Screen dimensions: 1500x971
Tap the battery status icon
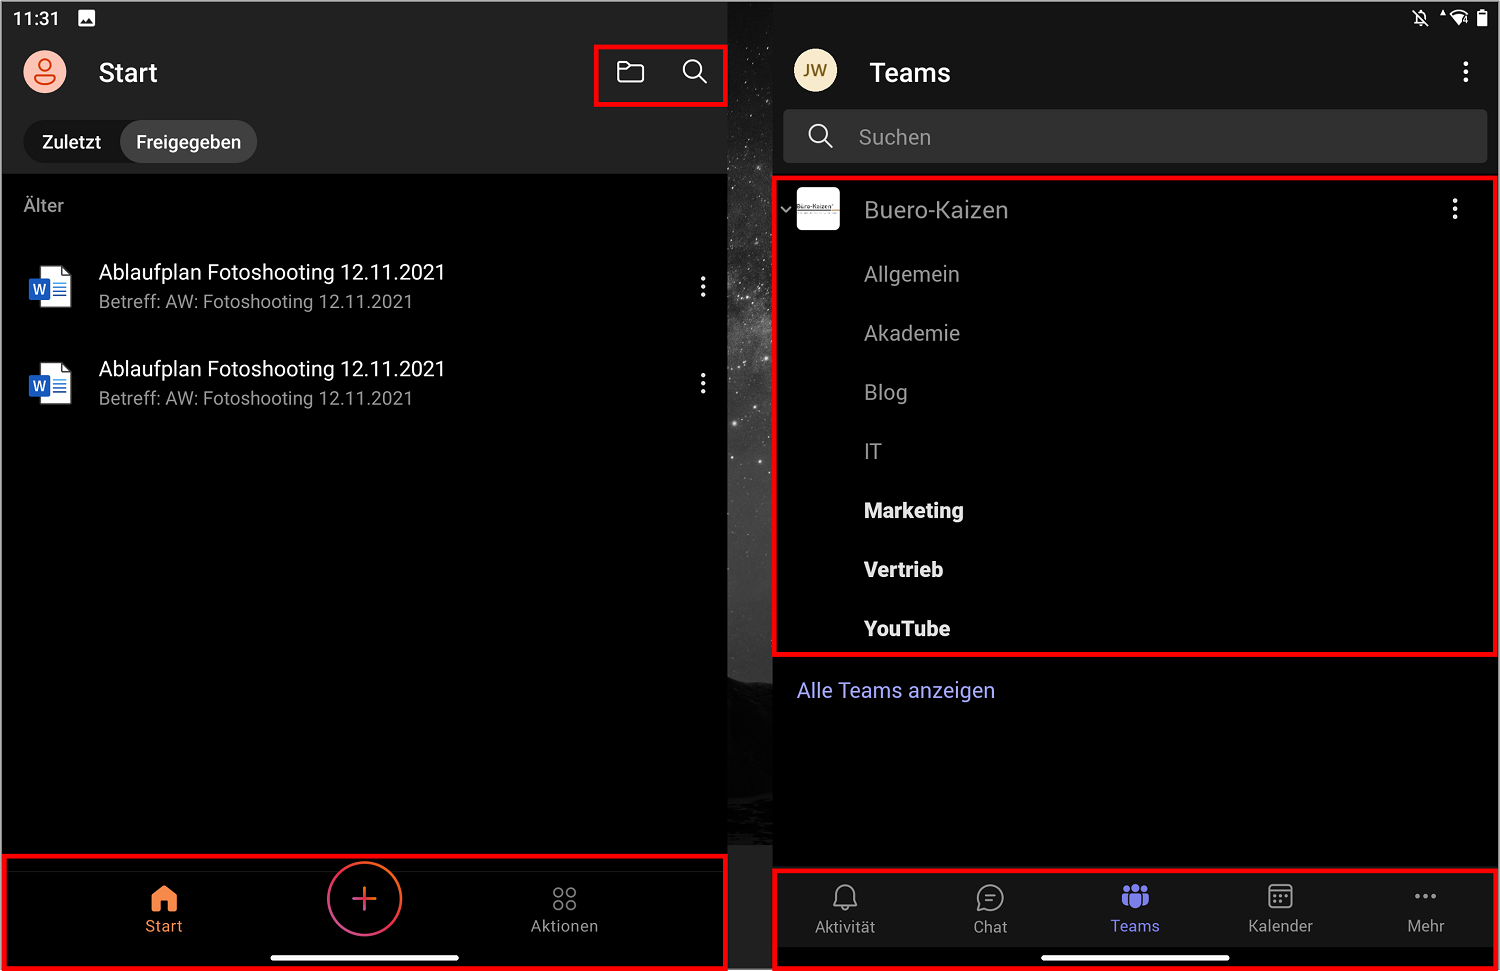1482,17
